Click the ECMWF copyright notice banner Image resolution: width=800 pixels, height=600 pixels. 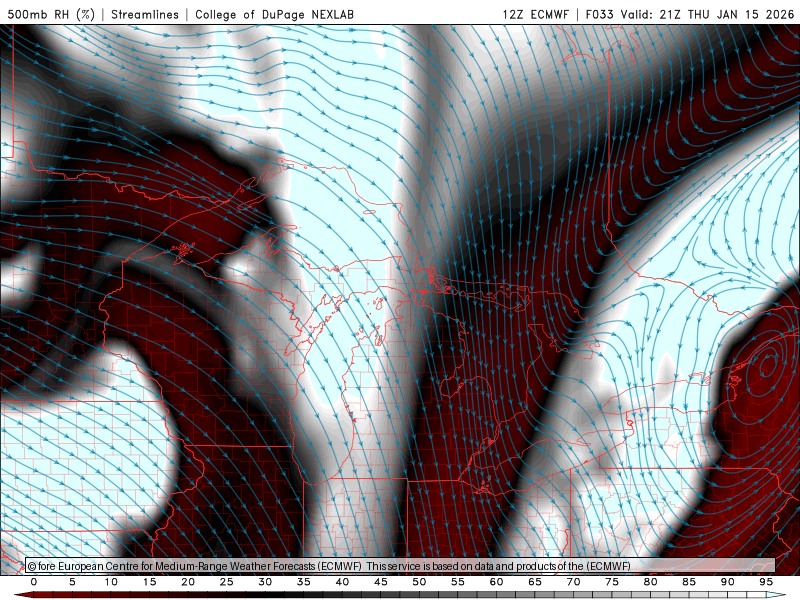(x=400, y=566)
